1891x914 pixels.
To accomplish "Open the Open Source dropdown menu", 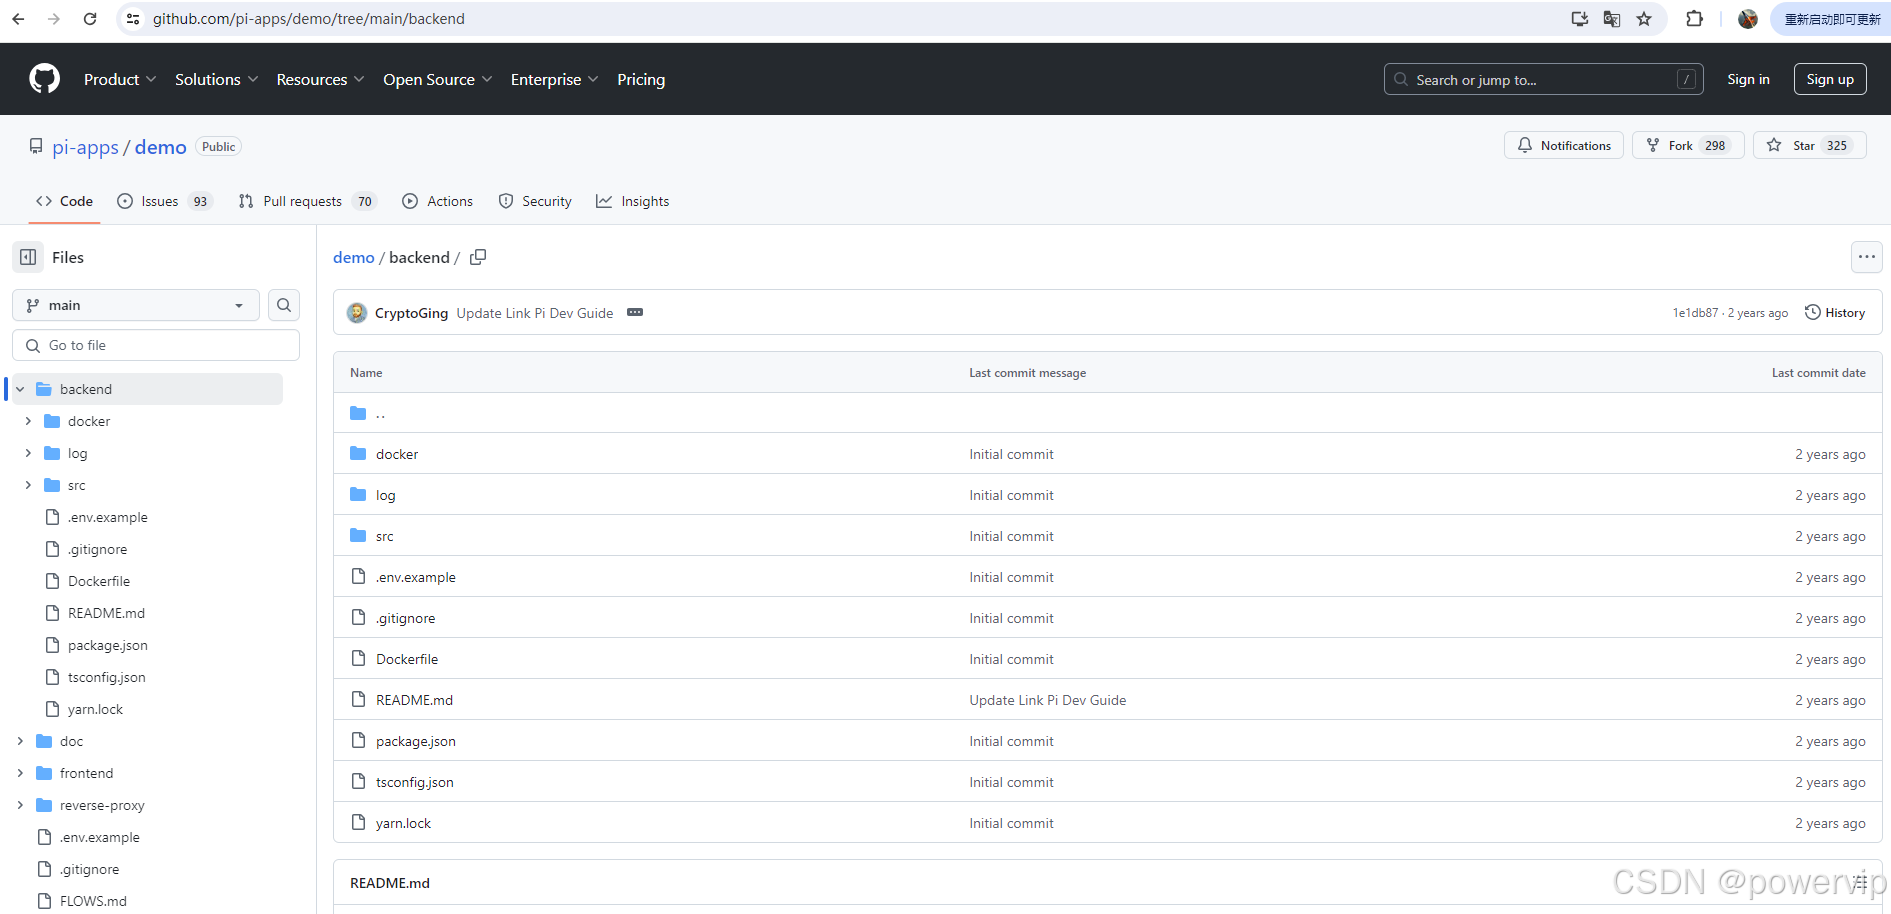I will (x=437, y=79).
